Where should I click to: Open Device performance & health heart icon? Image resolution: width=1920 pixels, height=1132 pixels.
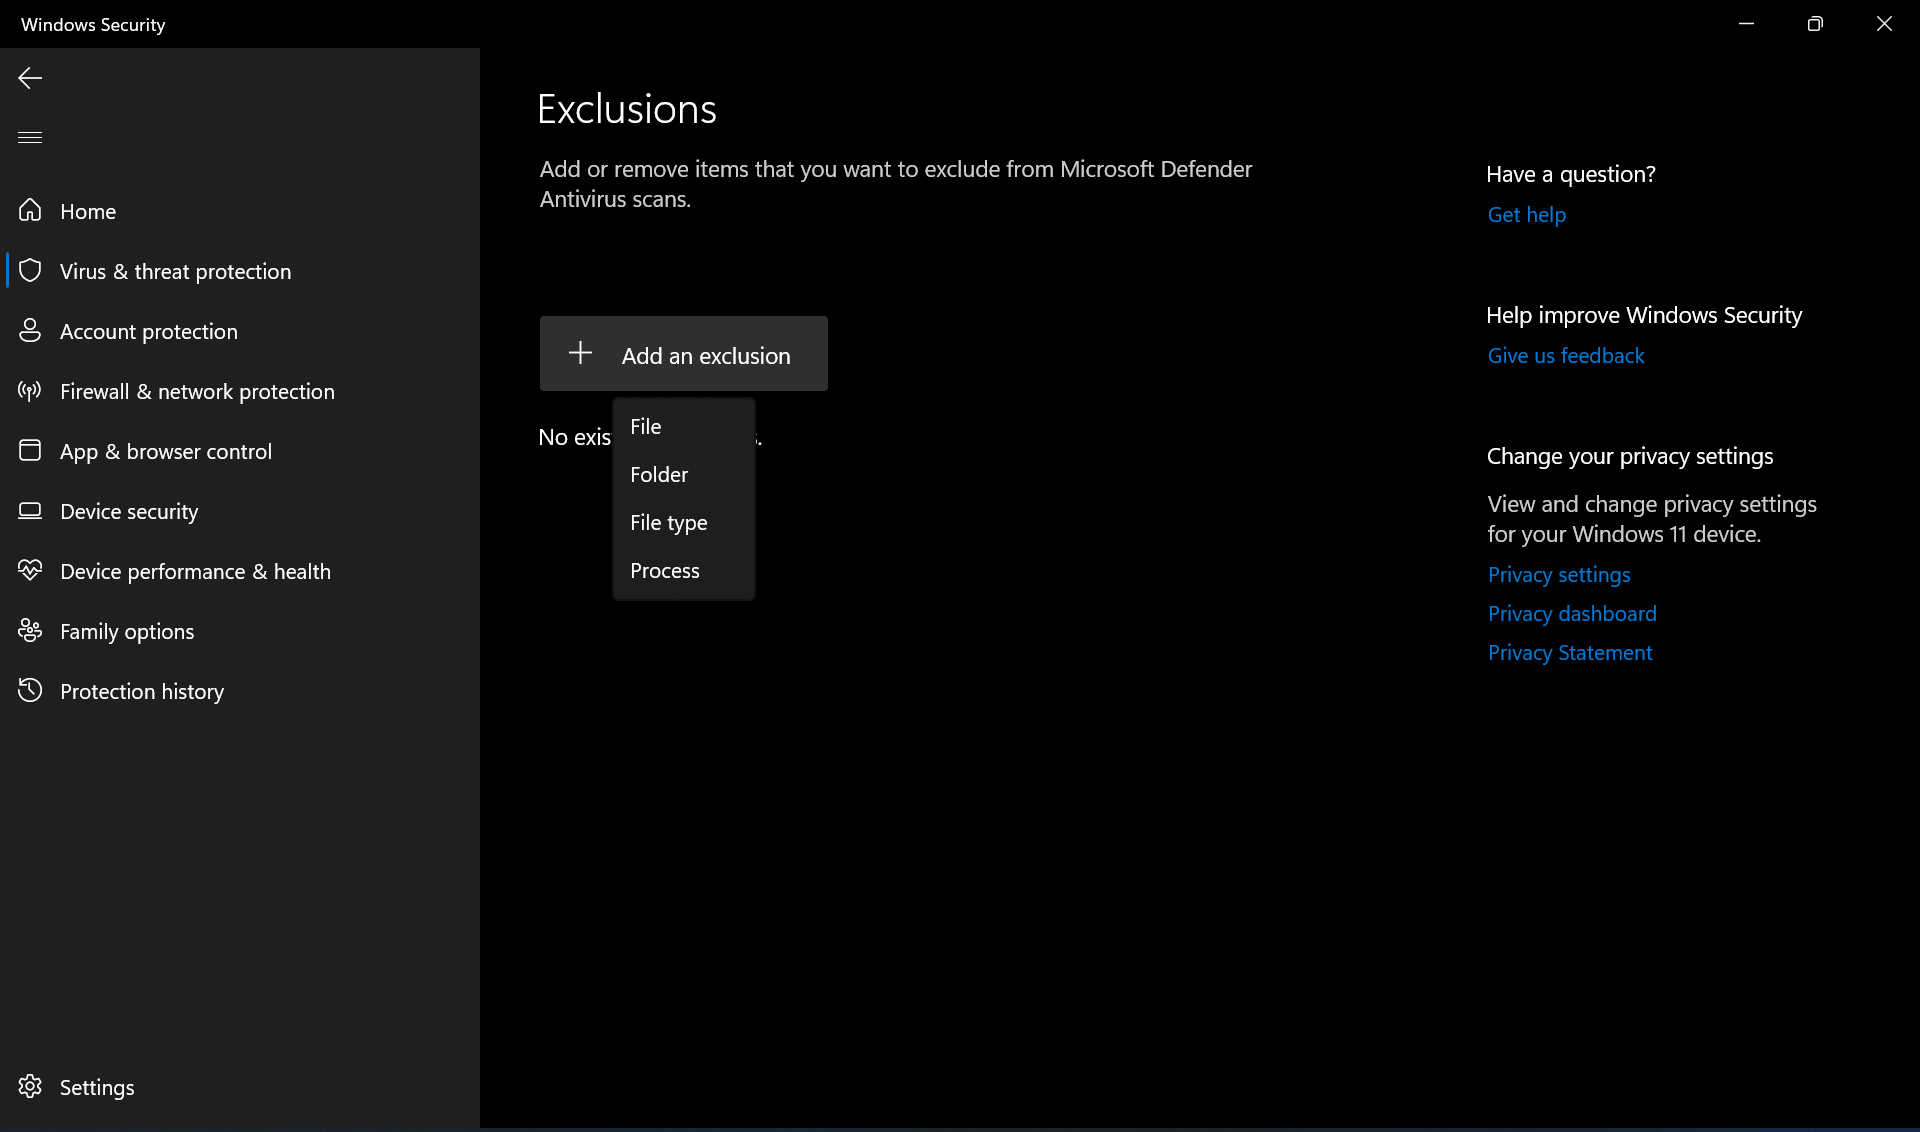(30, 571)
